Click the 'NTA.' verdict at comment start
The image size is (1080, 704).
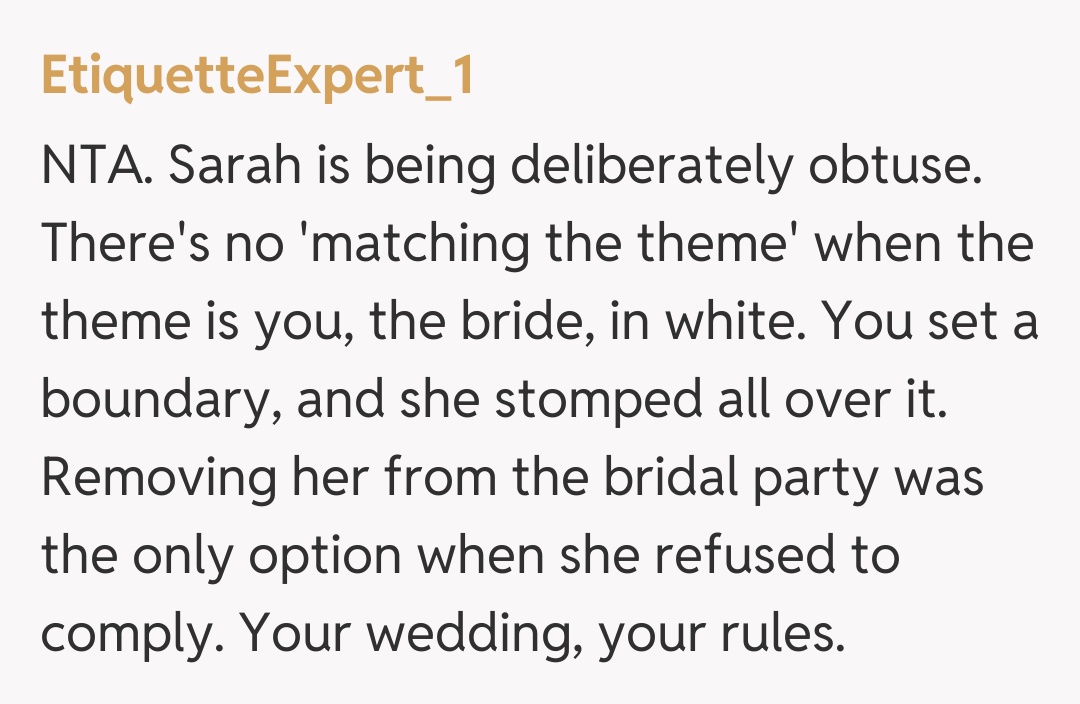coord(96,167)
